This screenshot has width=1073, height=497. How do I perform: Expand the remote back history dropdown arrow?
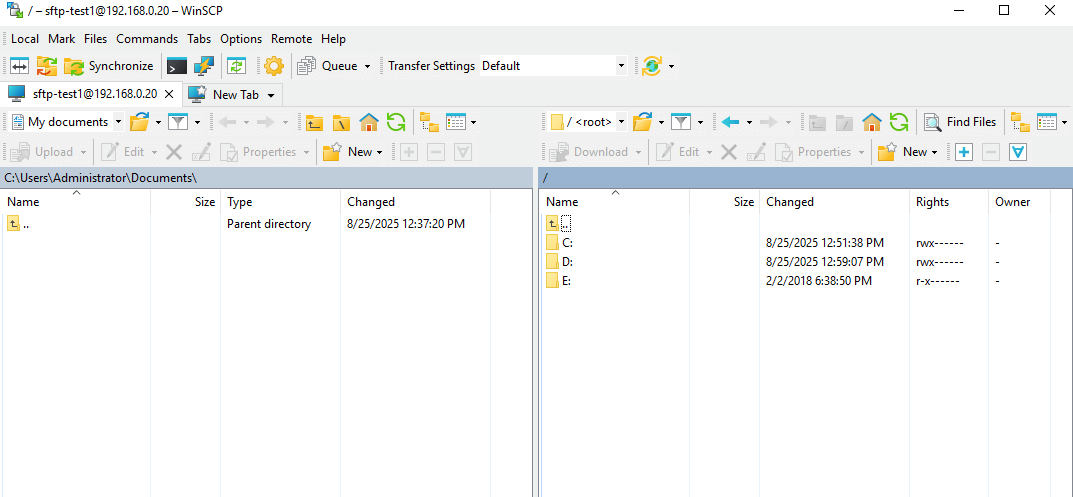[x=749, y=123]
